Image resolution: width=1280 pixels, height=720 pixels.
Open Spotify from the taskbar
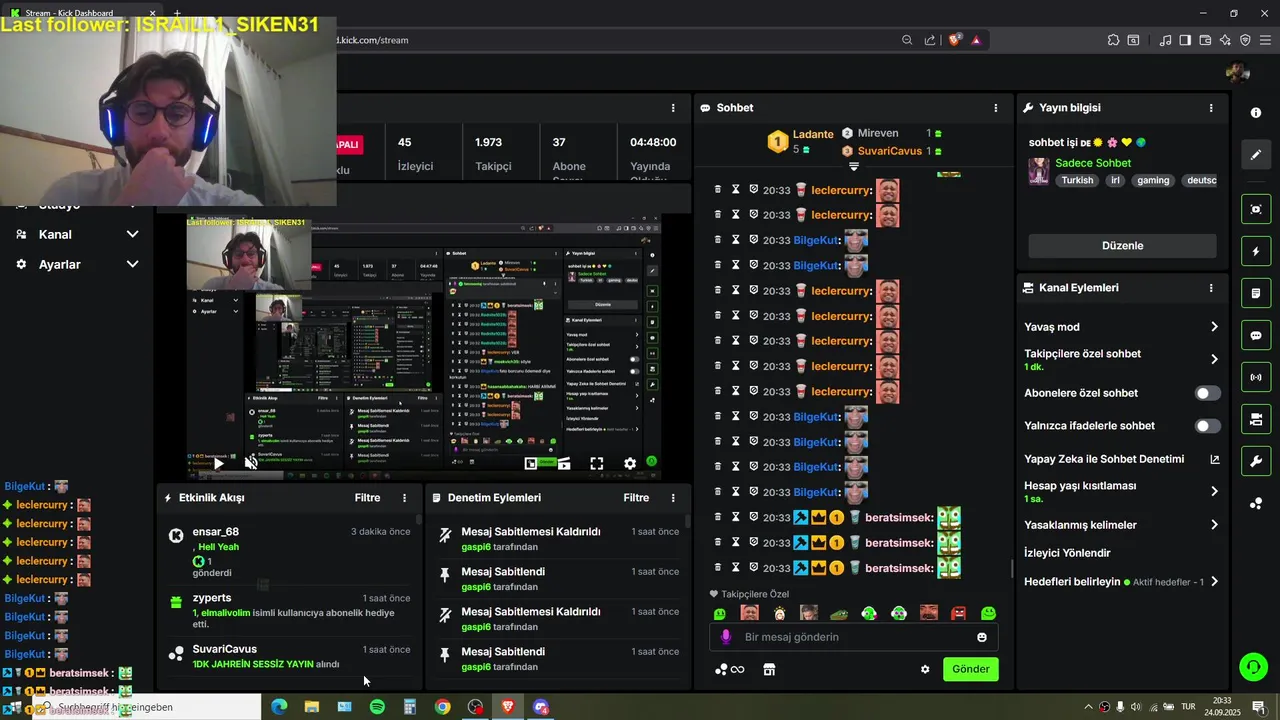click(377, 707)
